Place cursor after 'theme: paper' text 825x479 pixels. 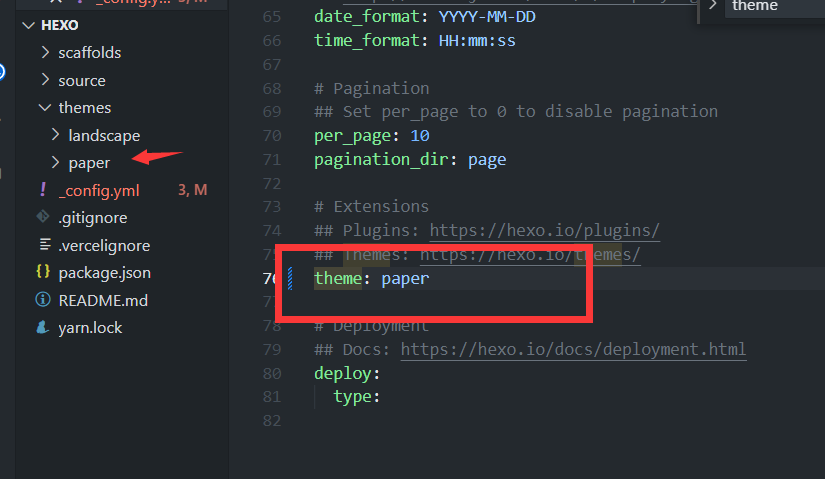pyautogui.click(x=430, y=279)
